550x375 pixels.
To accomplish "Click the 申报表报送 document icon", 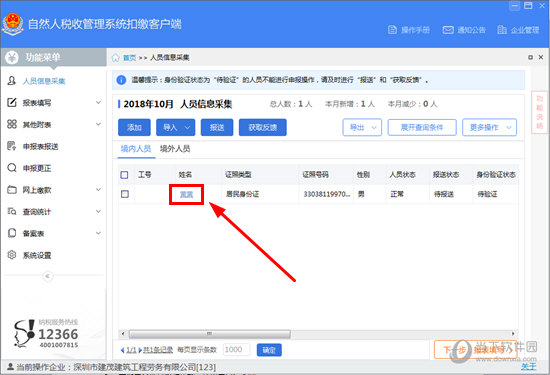I will click(x=12, y=146).
